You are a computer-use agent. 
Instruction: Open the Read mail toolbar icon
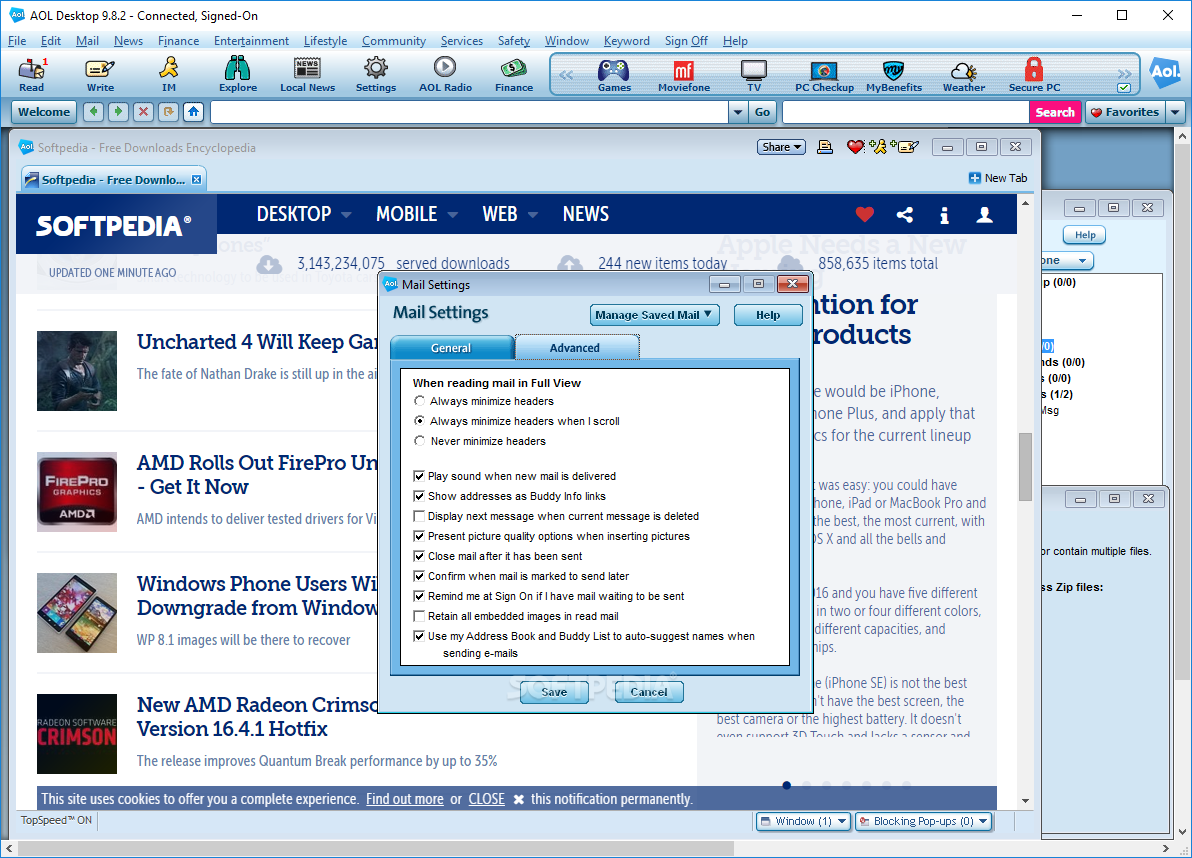(x=32, y=75)
